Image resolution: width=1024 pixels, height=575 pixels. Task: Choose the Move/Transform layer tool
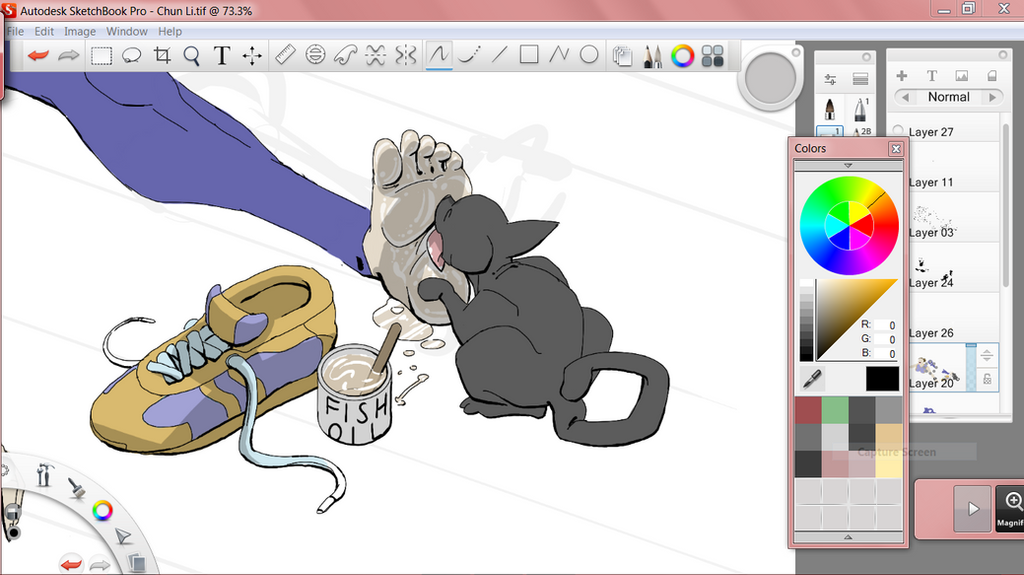coord(252,56)
